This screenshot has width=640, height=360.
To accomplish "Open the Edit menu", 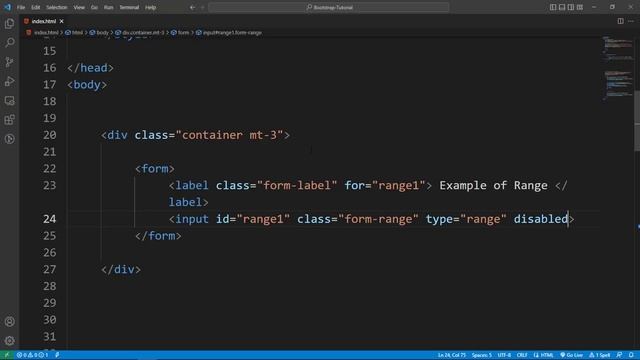I will coord(36,7).
